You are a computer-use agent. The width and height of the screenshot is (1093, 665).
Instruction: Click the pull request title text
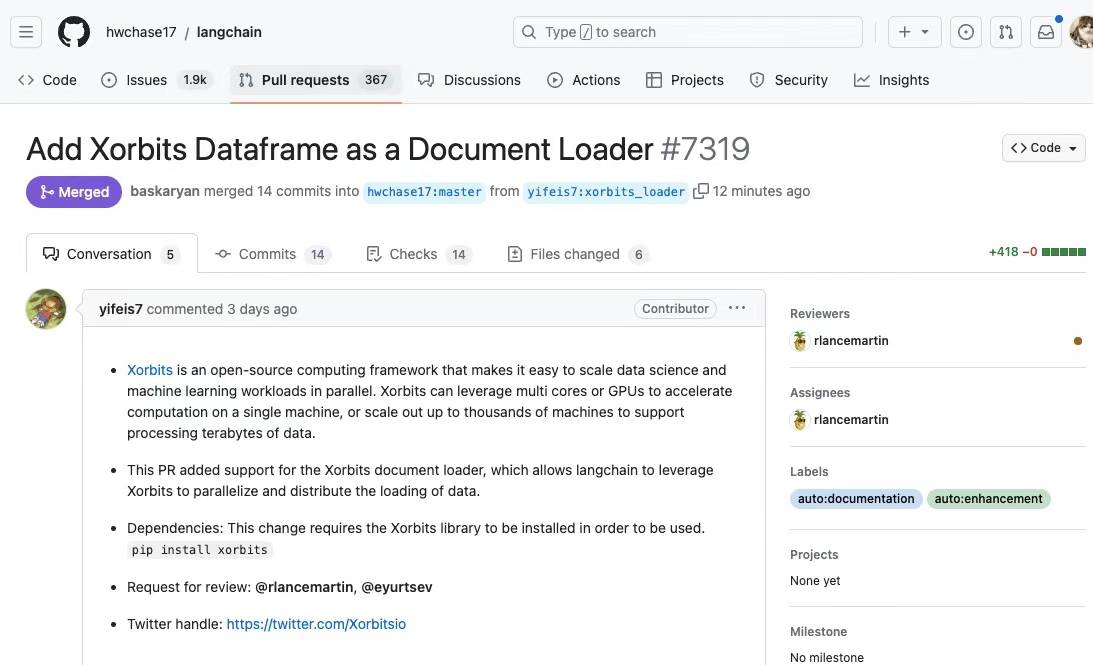click(x=339, y=148)
